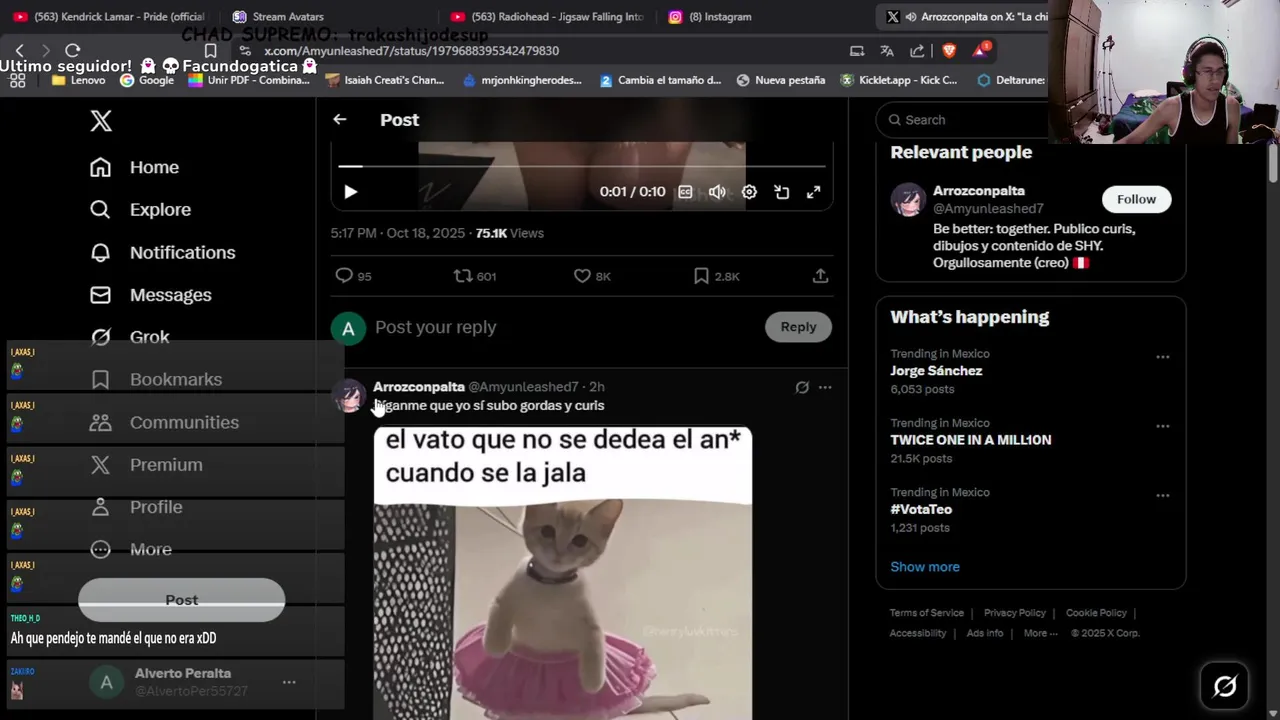Click the Explore magnifier icon
The height and width of the screenshot is (720, 1280).
pyautogui.click(x=100, y=209)
